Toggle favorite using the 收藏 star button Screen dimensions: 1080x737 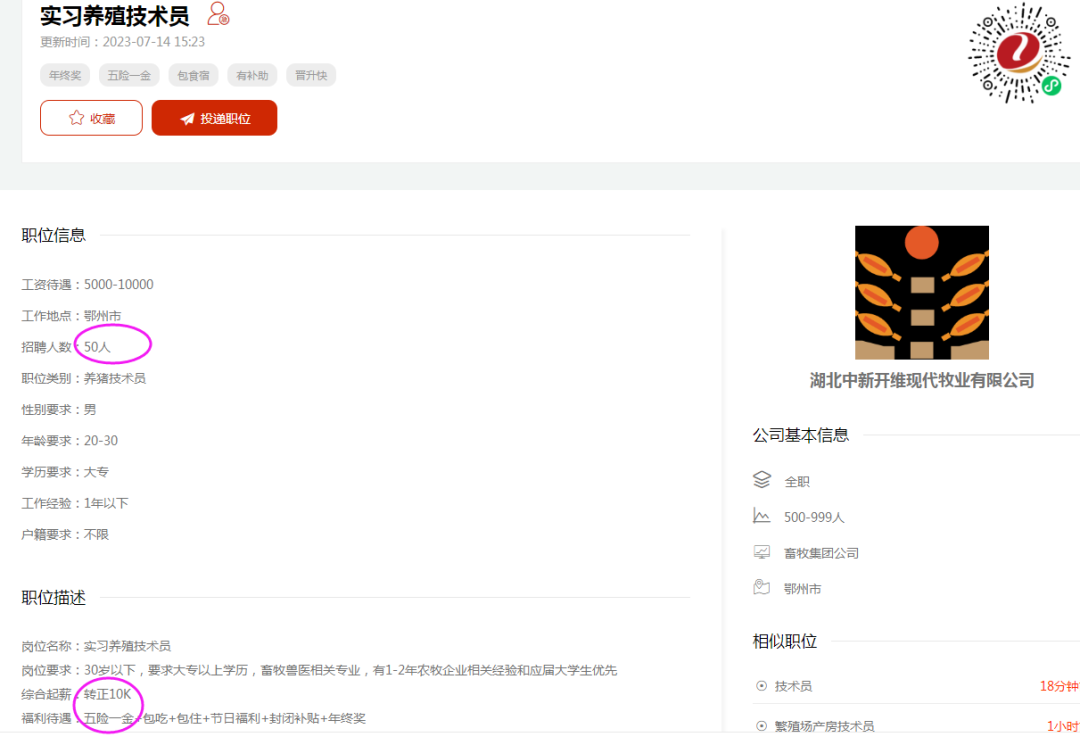click(x=91, y=118)
